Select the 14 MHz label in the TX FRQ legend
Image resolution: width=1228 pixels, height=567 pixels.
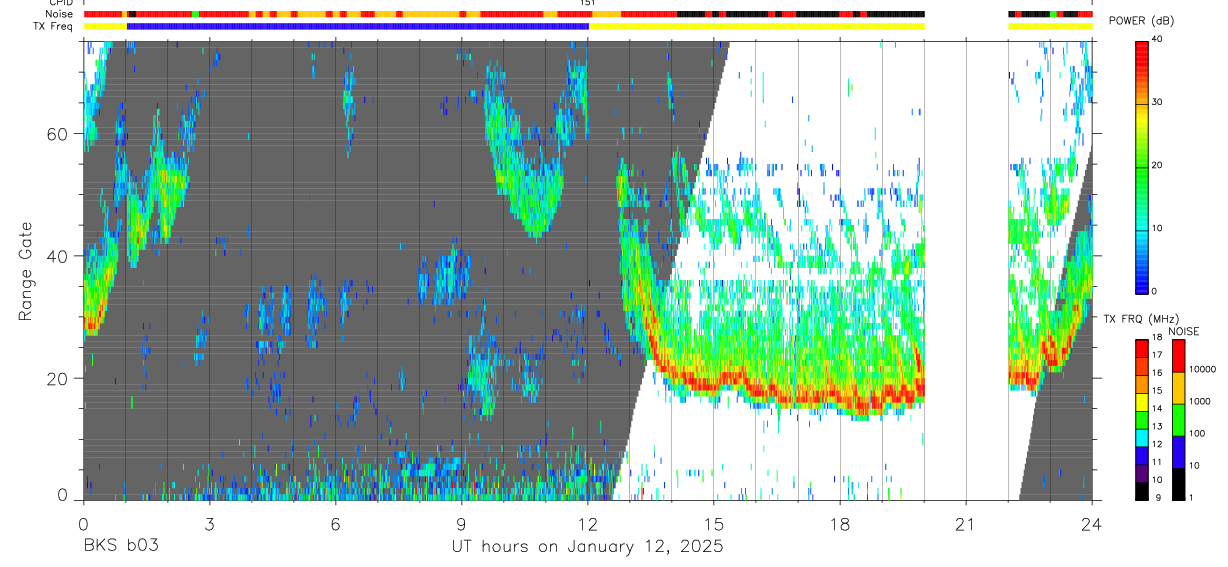click(x=1157, y=408)
